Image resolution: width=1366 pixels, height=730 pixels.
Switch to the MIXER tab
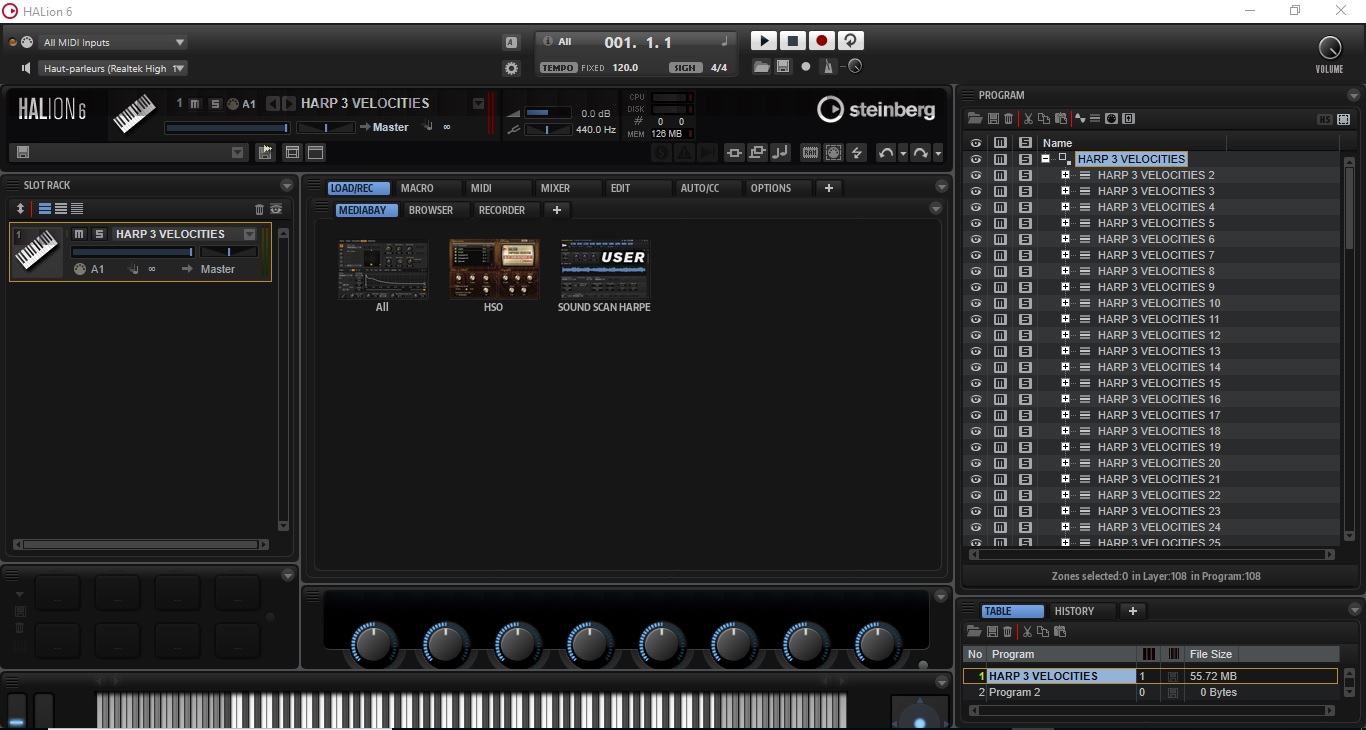[x=555, y=188]
